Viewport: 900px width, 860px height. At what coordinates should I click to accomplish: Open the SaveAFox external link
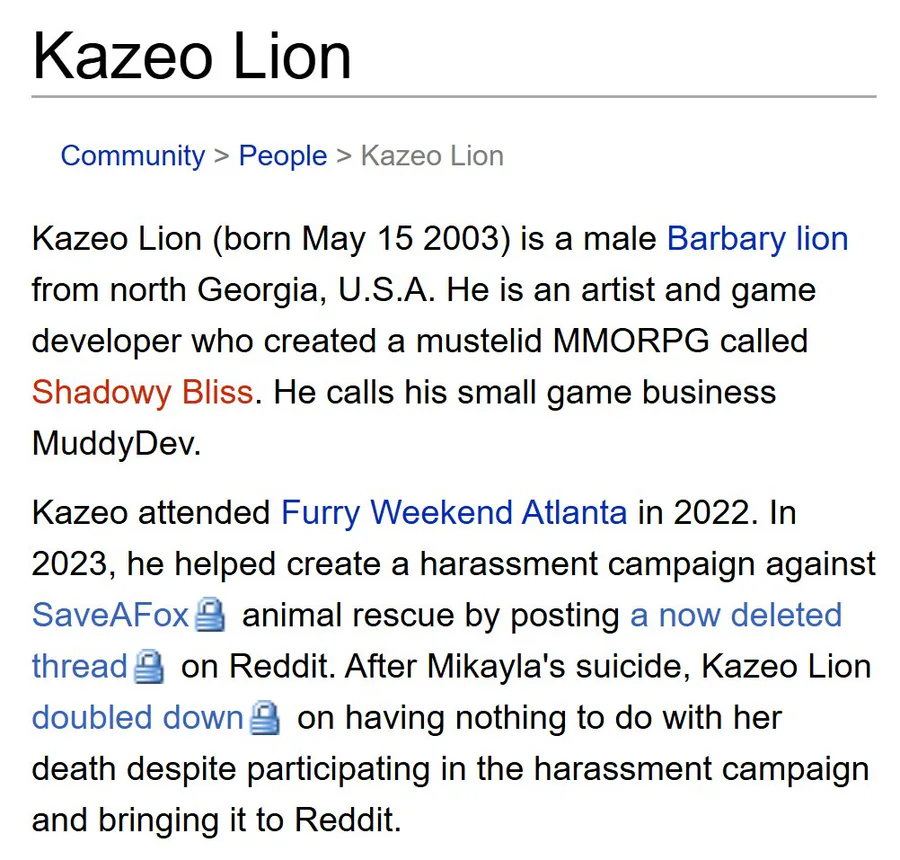[x=110, y=615]
